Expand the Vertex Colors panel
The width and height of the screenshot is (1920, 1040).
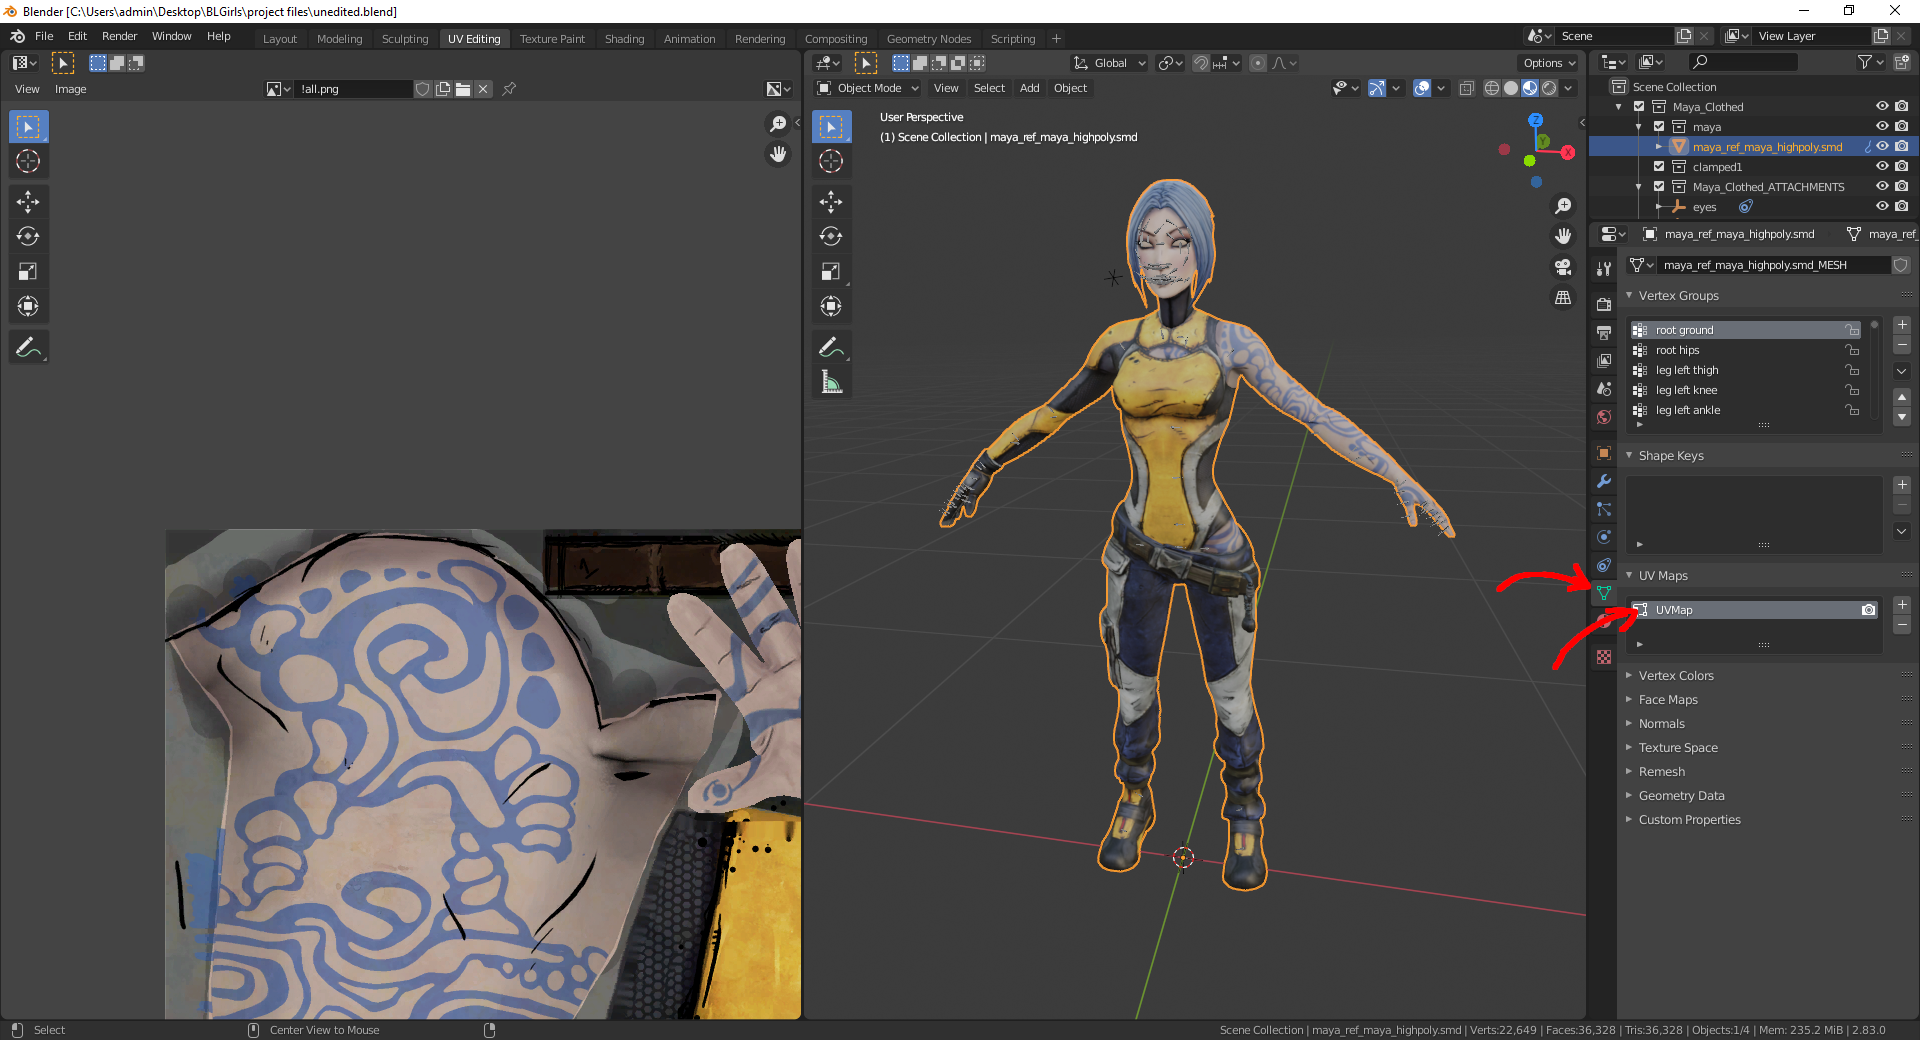coord(1676,676)
